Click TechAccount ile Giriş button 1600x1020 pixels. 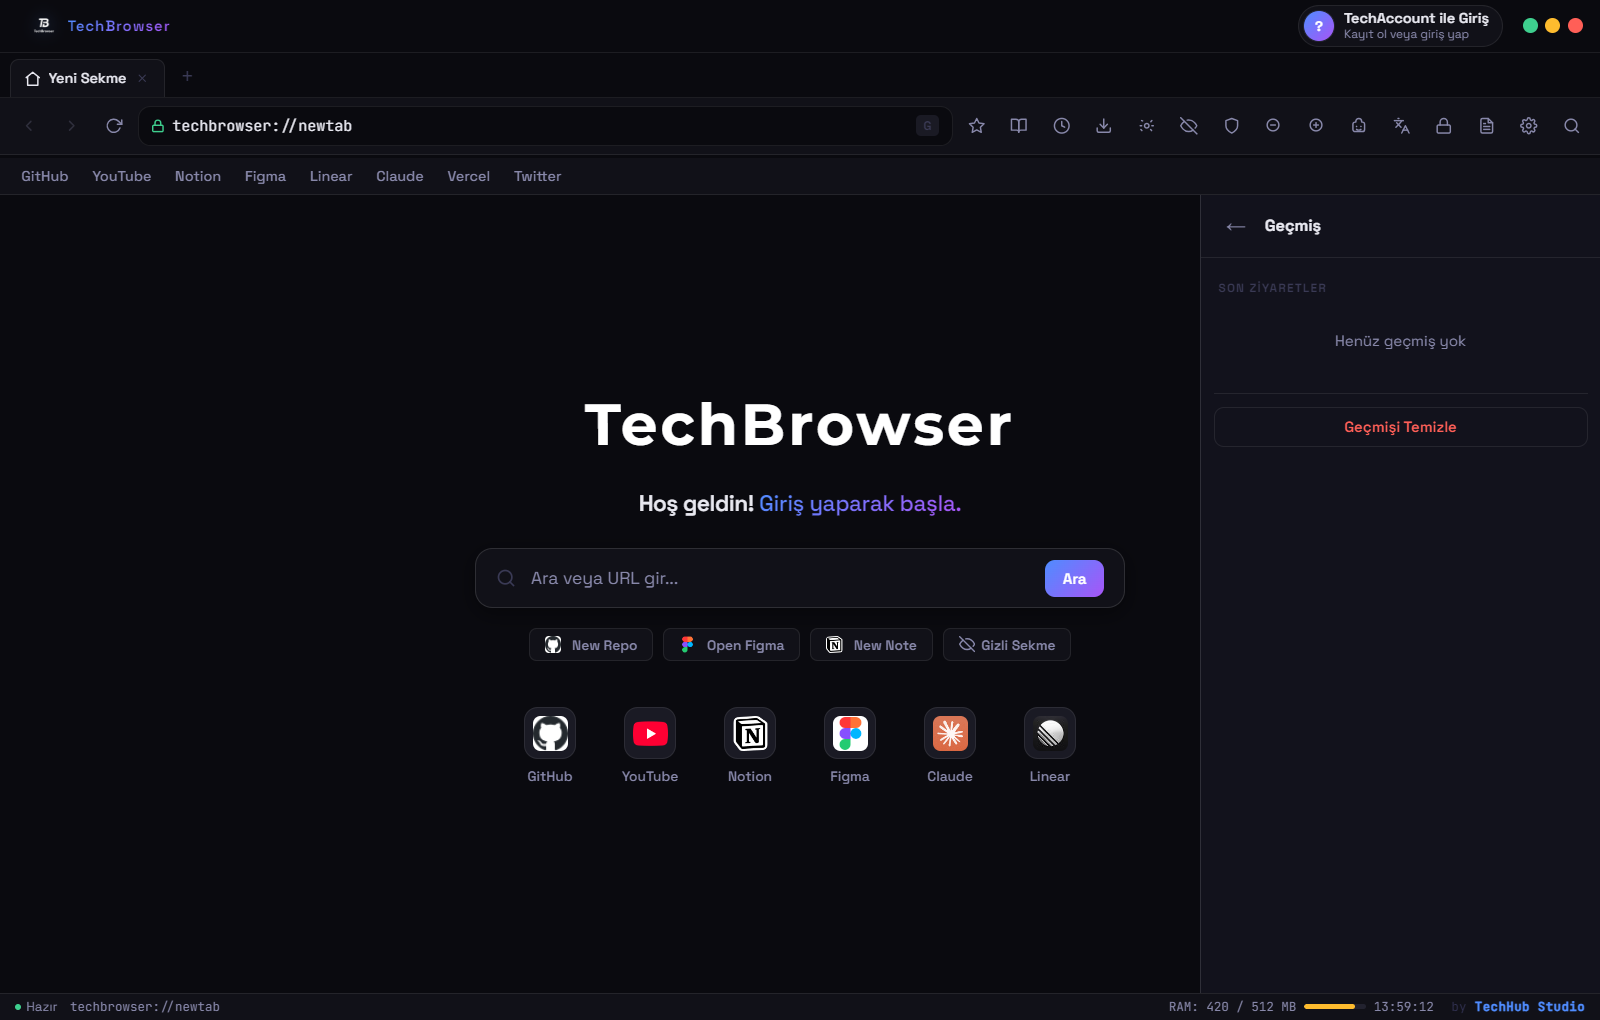click(1400, 26)
